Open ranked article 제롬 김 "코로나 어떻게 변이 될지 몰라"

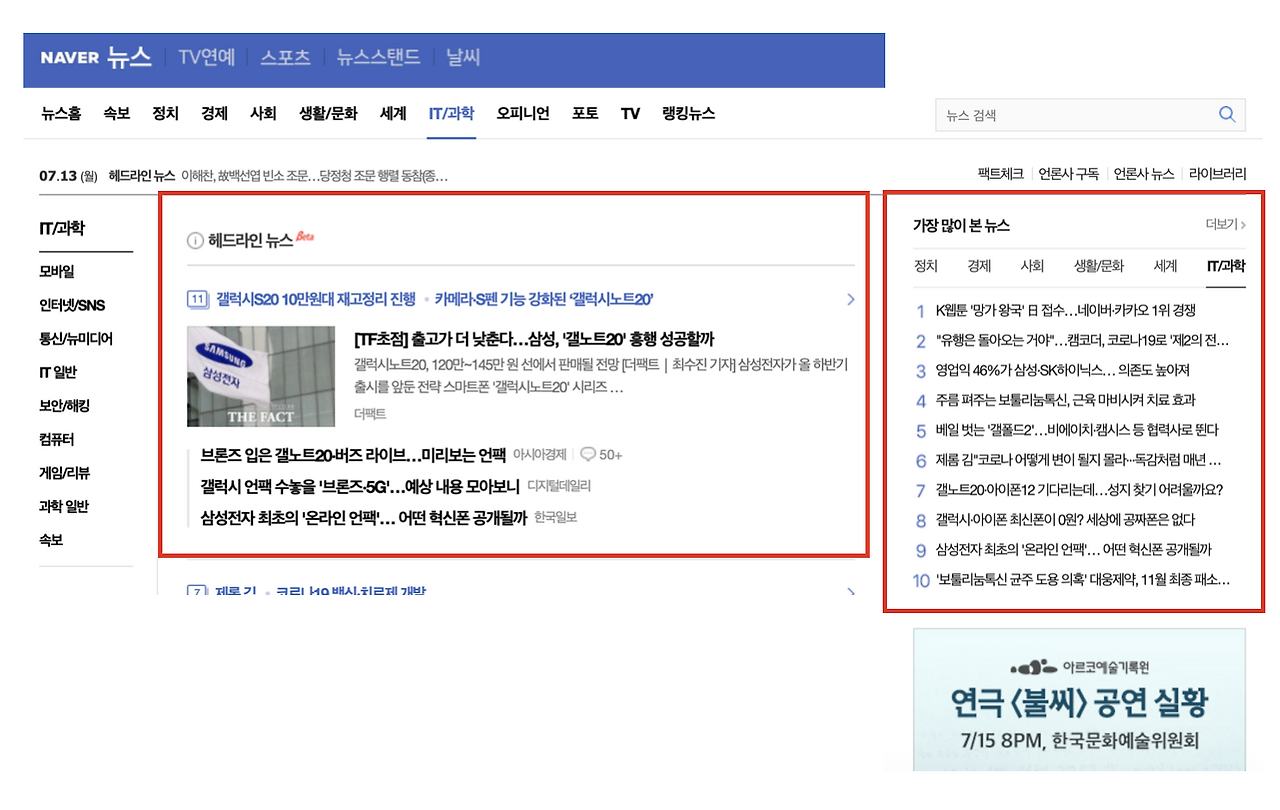[x=1079, y=460]
